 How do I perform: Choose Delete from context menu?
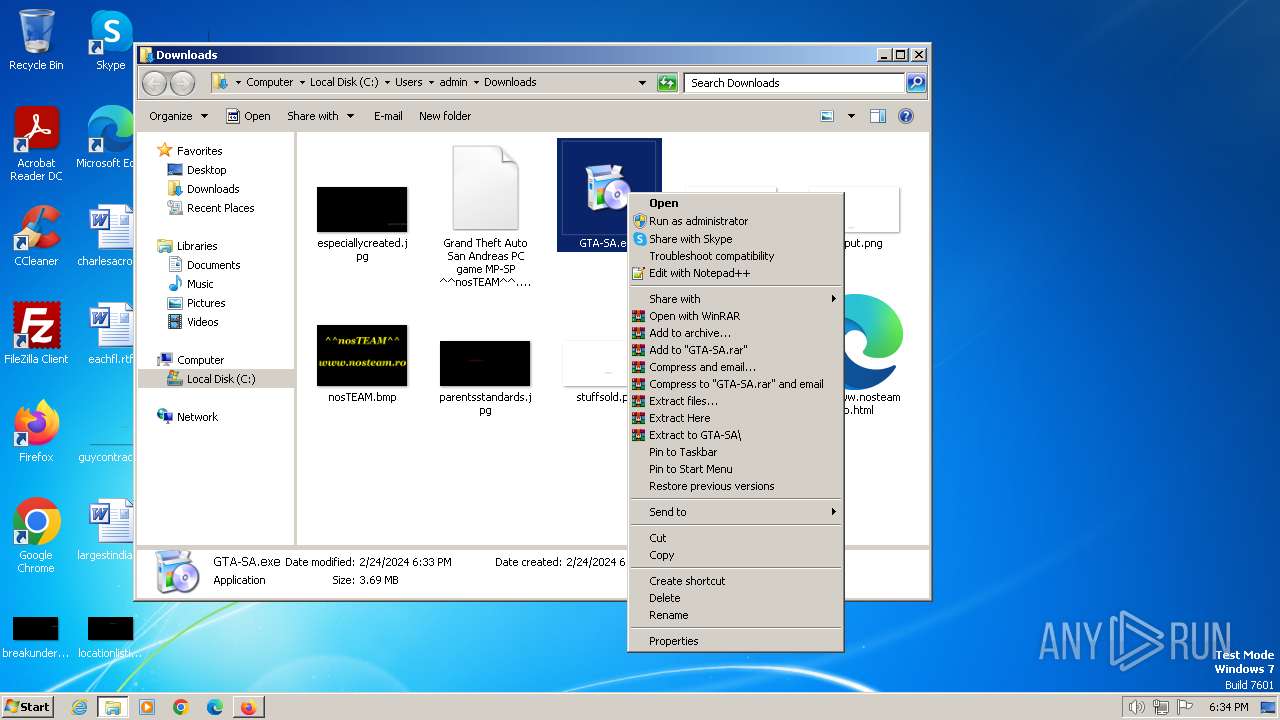(x=736, y=598)
